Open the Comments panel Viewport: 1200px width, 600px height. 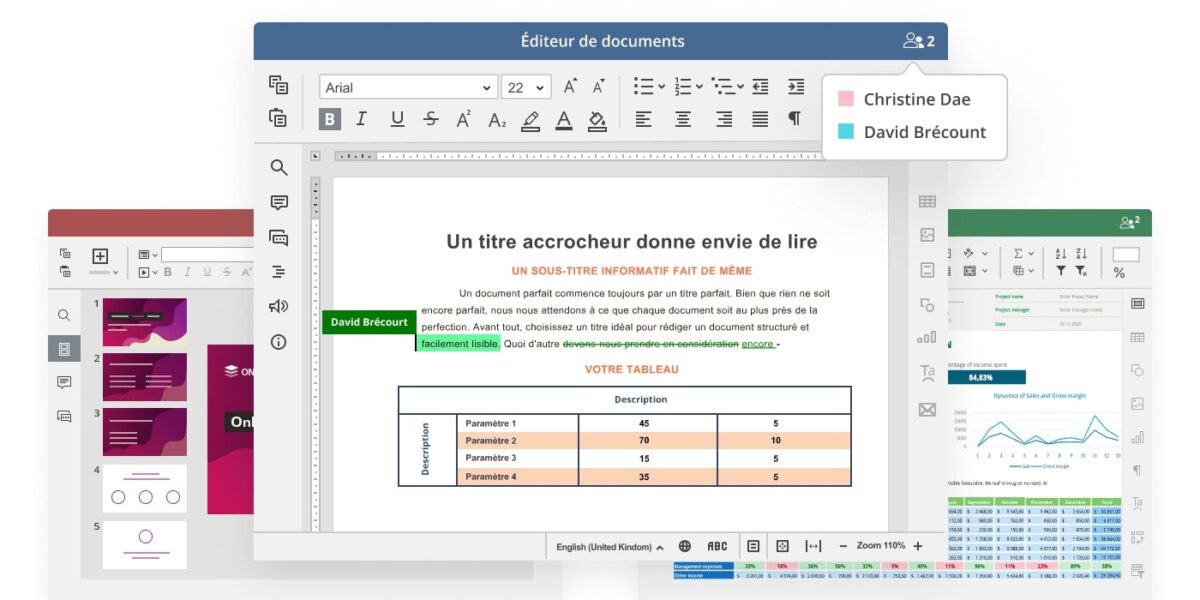(280, 203)
